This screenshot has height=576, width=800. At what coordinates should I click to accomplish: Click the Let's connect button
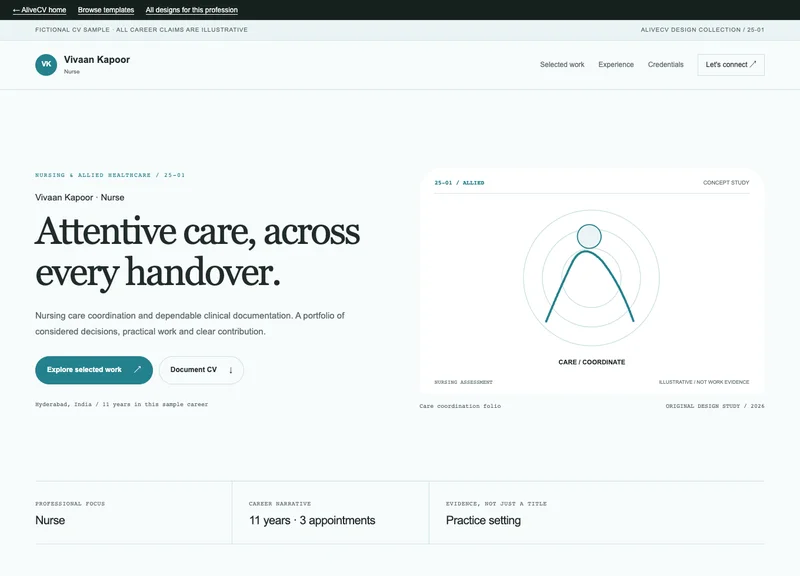coord(731,65)
